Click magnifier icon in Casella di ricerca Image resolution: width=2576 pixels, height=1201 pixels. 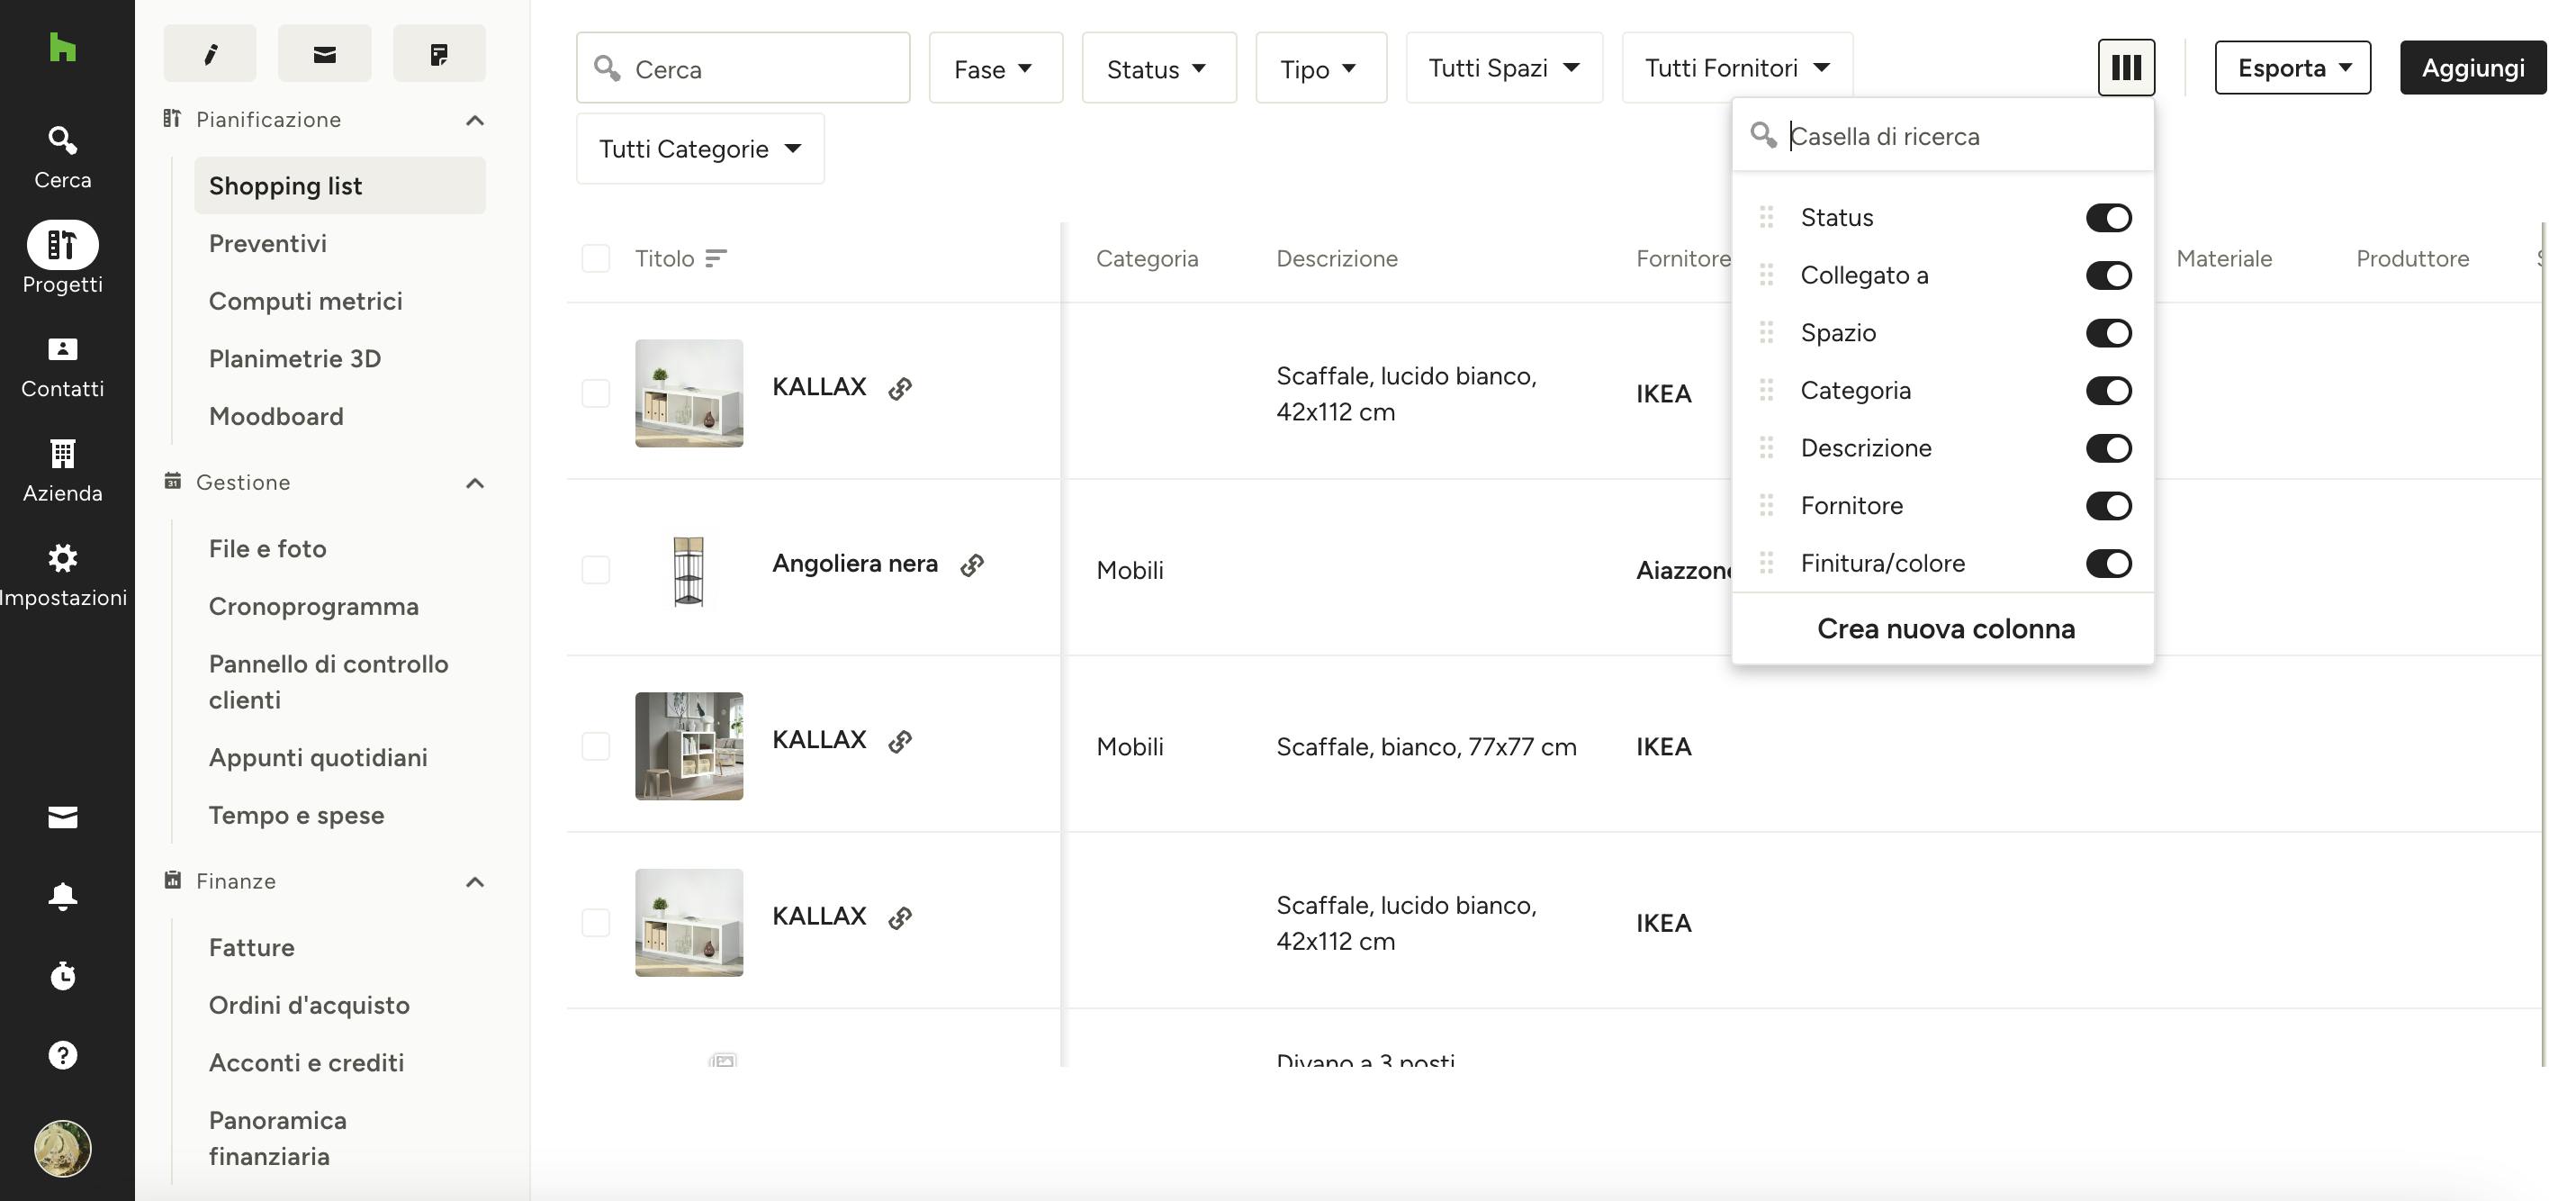click(1764, 135)
